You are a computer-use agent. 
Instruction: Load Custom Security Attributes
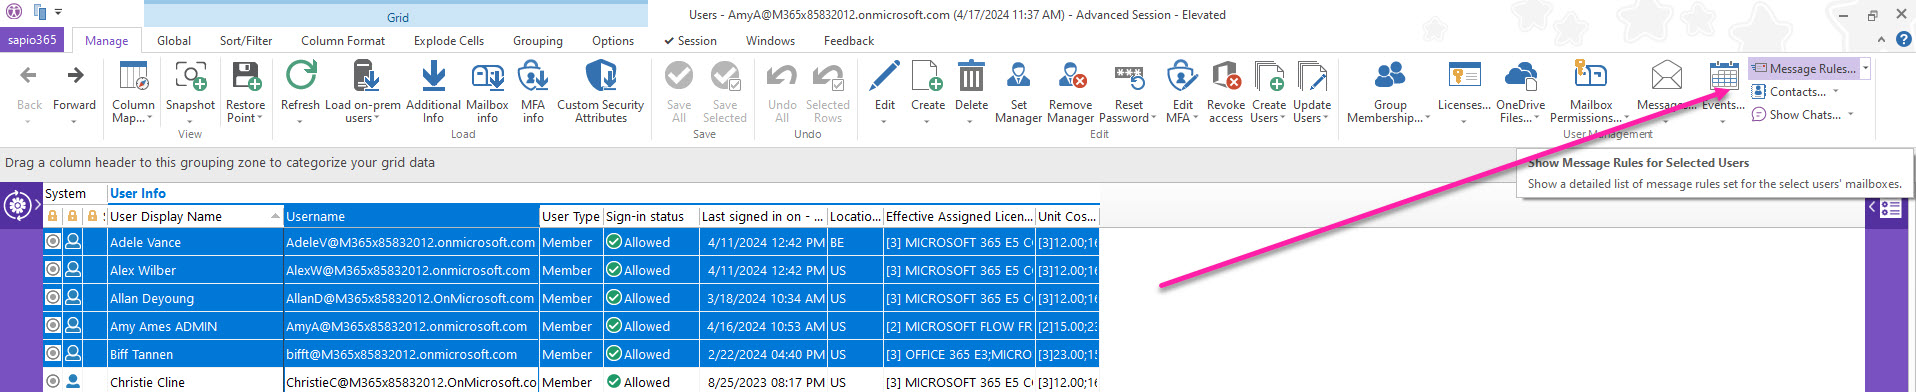[x=600, y=91]
